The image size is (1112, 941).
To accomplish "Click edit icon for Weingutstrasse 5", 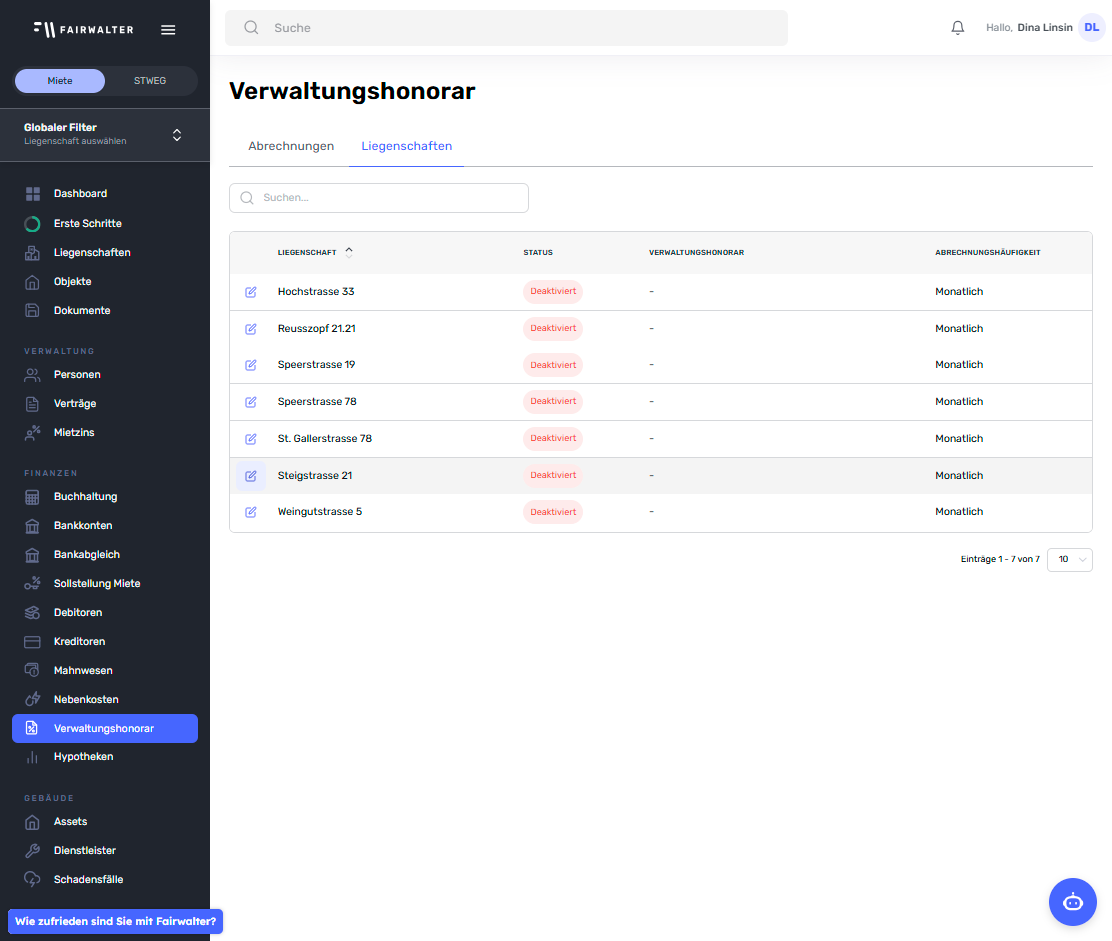I will (251, 512).
